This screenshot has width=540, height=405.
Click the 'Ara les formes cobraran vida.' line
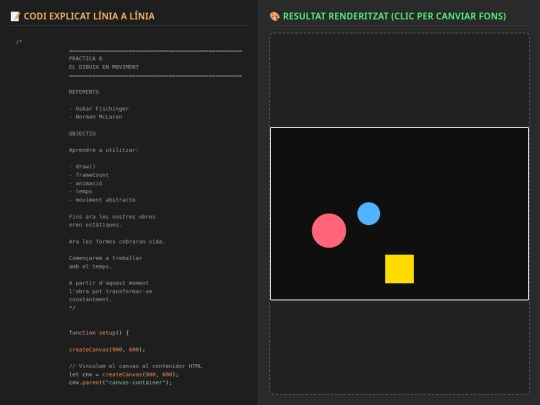tap(117, 241)
